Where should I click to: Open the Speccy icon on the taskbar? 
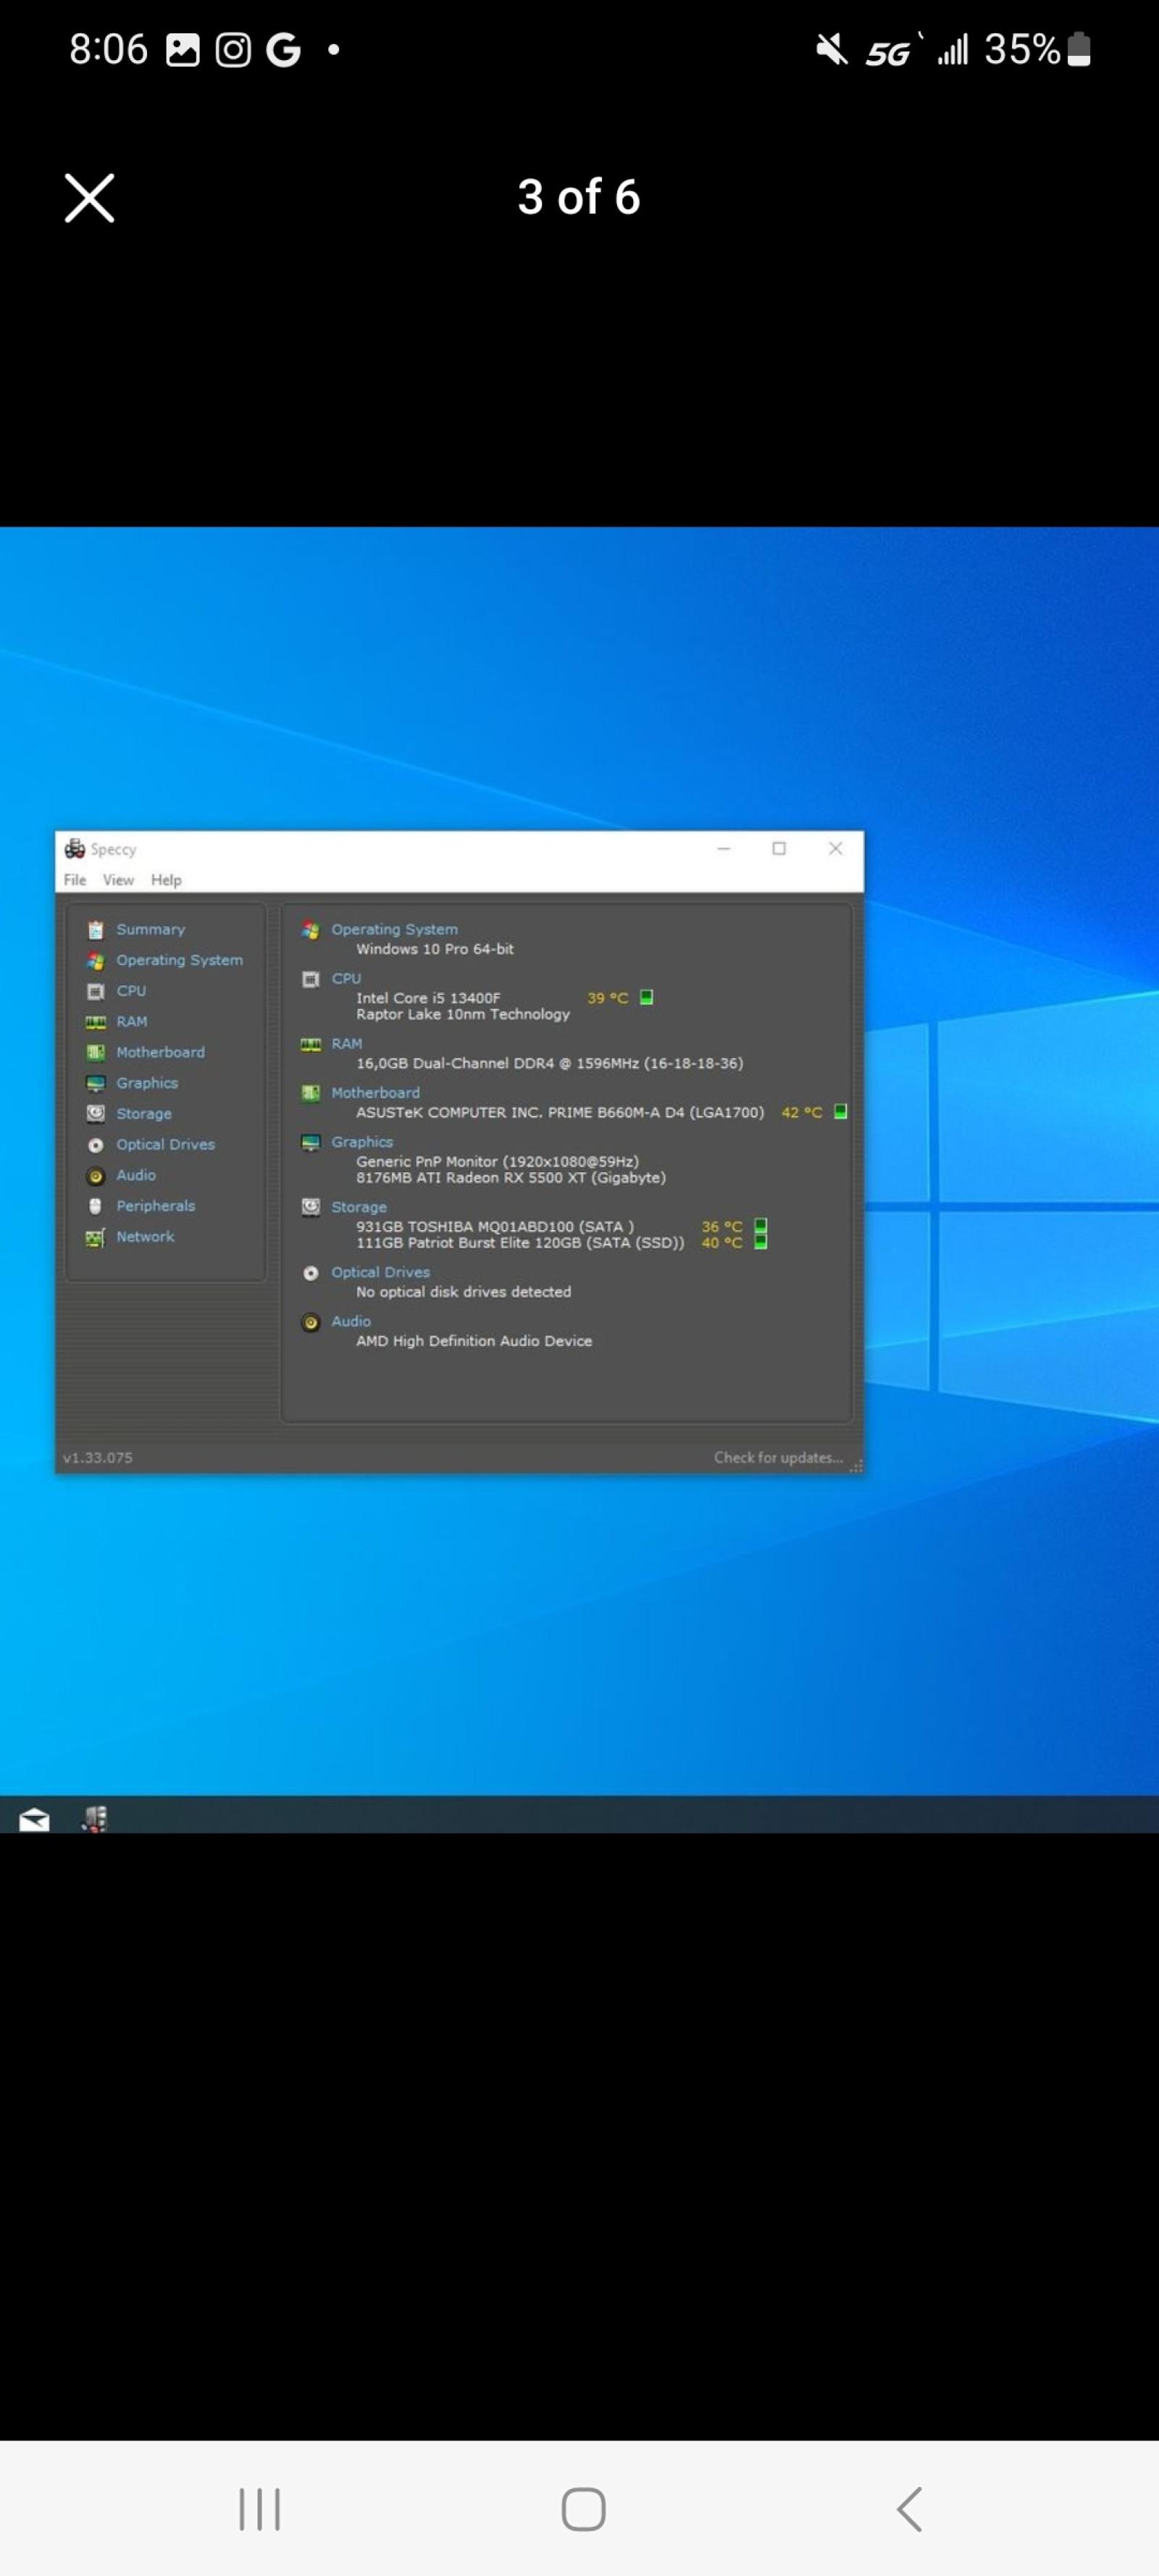click(94, 1819)
